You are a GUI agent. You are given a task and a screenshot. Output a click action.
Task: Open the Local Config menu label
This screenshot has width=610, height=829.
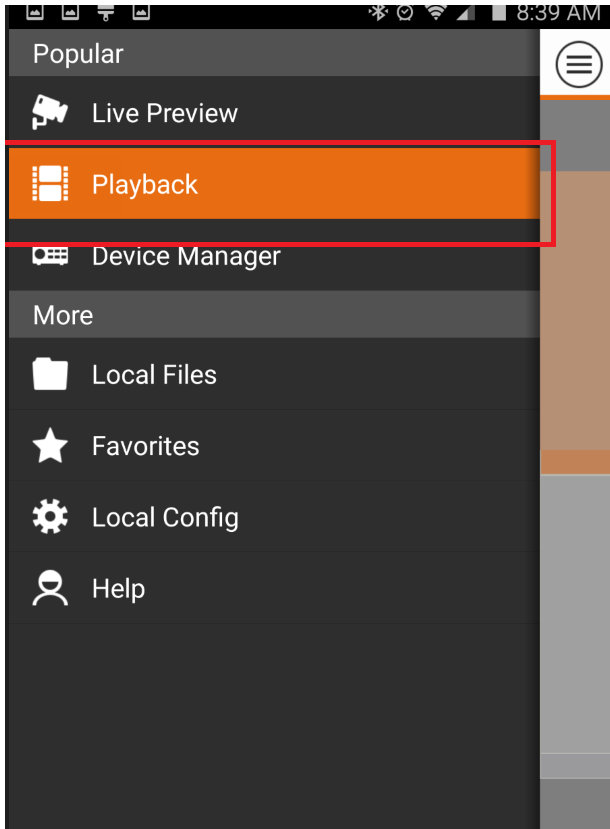165,518
